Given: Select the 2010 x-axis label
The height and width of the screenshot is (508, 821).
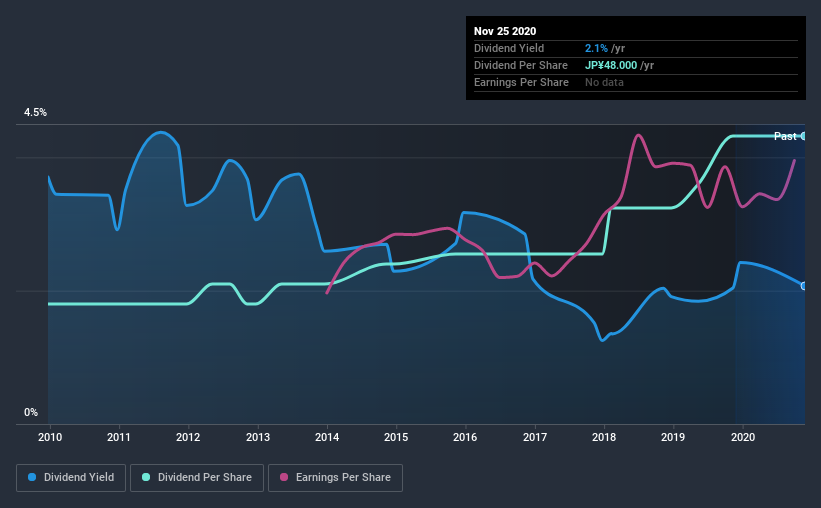Looking at the screenshot, I should point(50,437).
